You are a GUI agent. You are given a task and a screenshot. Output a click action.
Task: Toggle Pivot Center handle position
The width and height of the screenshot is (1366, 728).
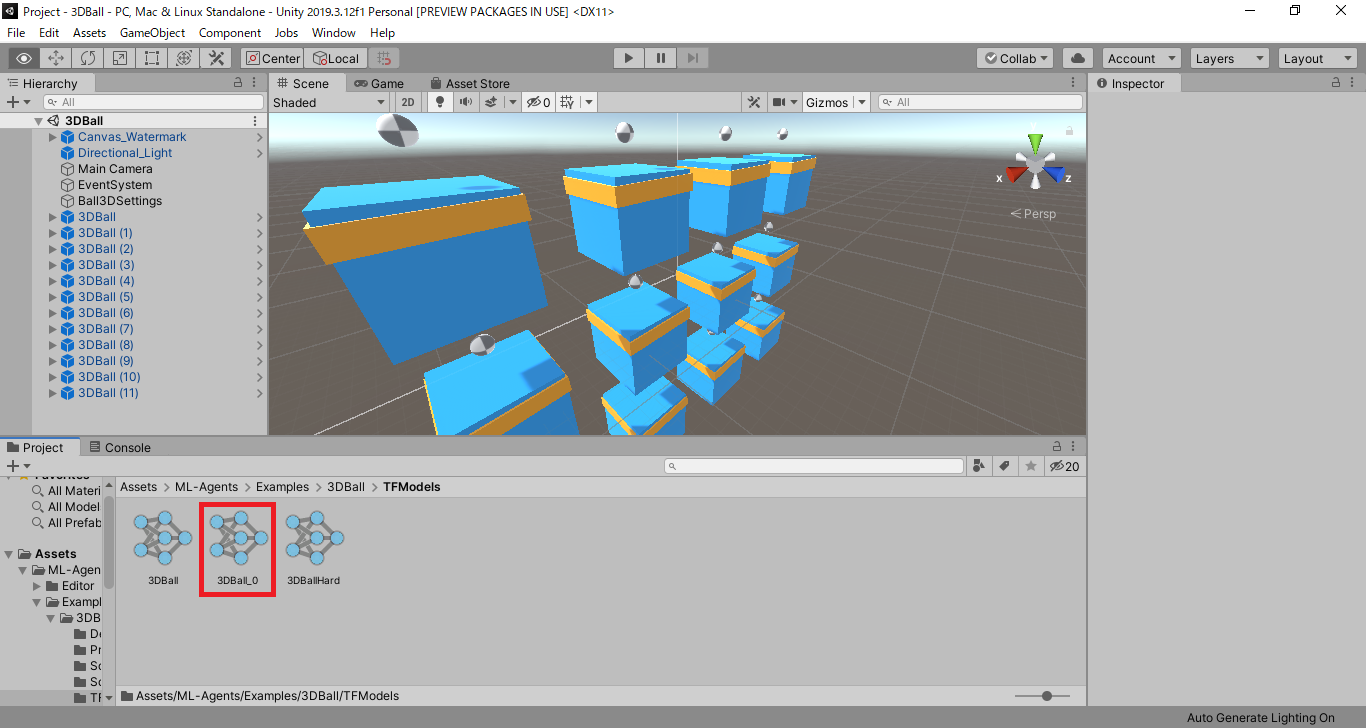(273, 58)
